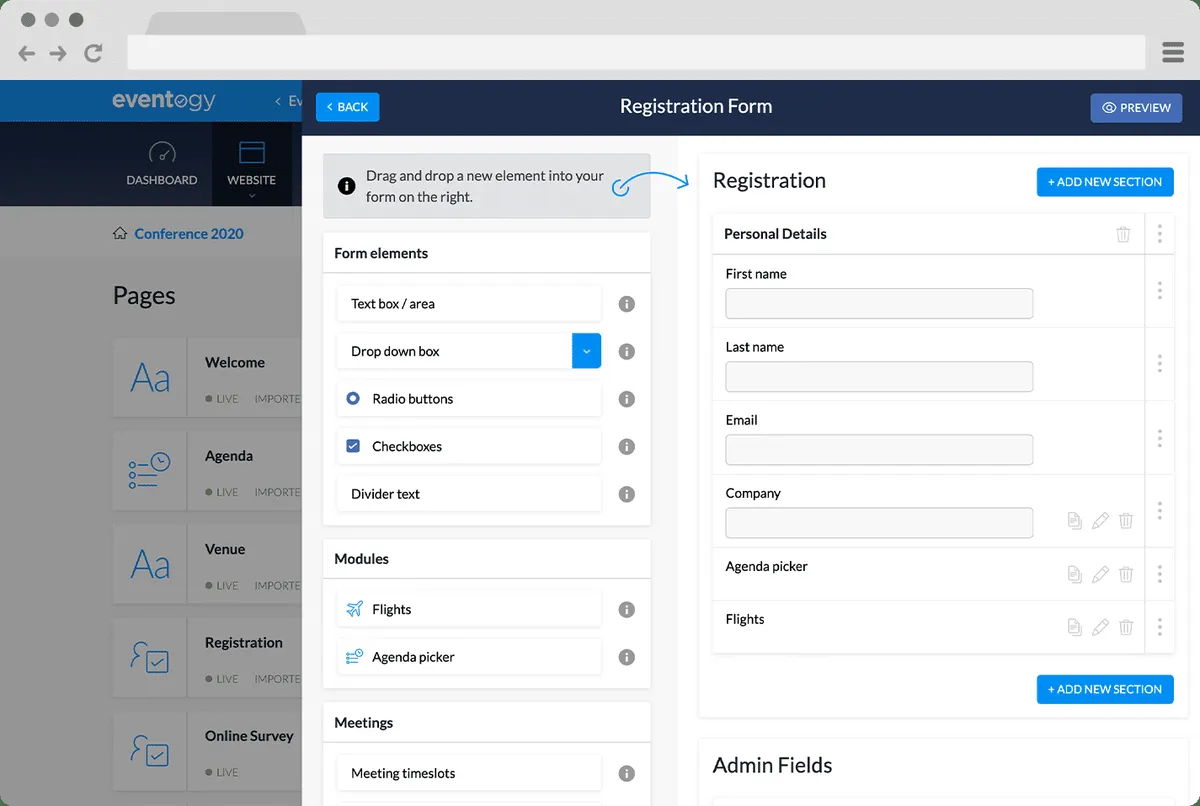This screenshot has height=806, width=1200.
Task: Delete the Flights row using trash icon
Action: [1126, 627]
